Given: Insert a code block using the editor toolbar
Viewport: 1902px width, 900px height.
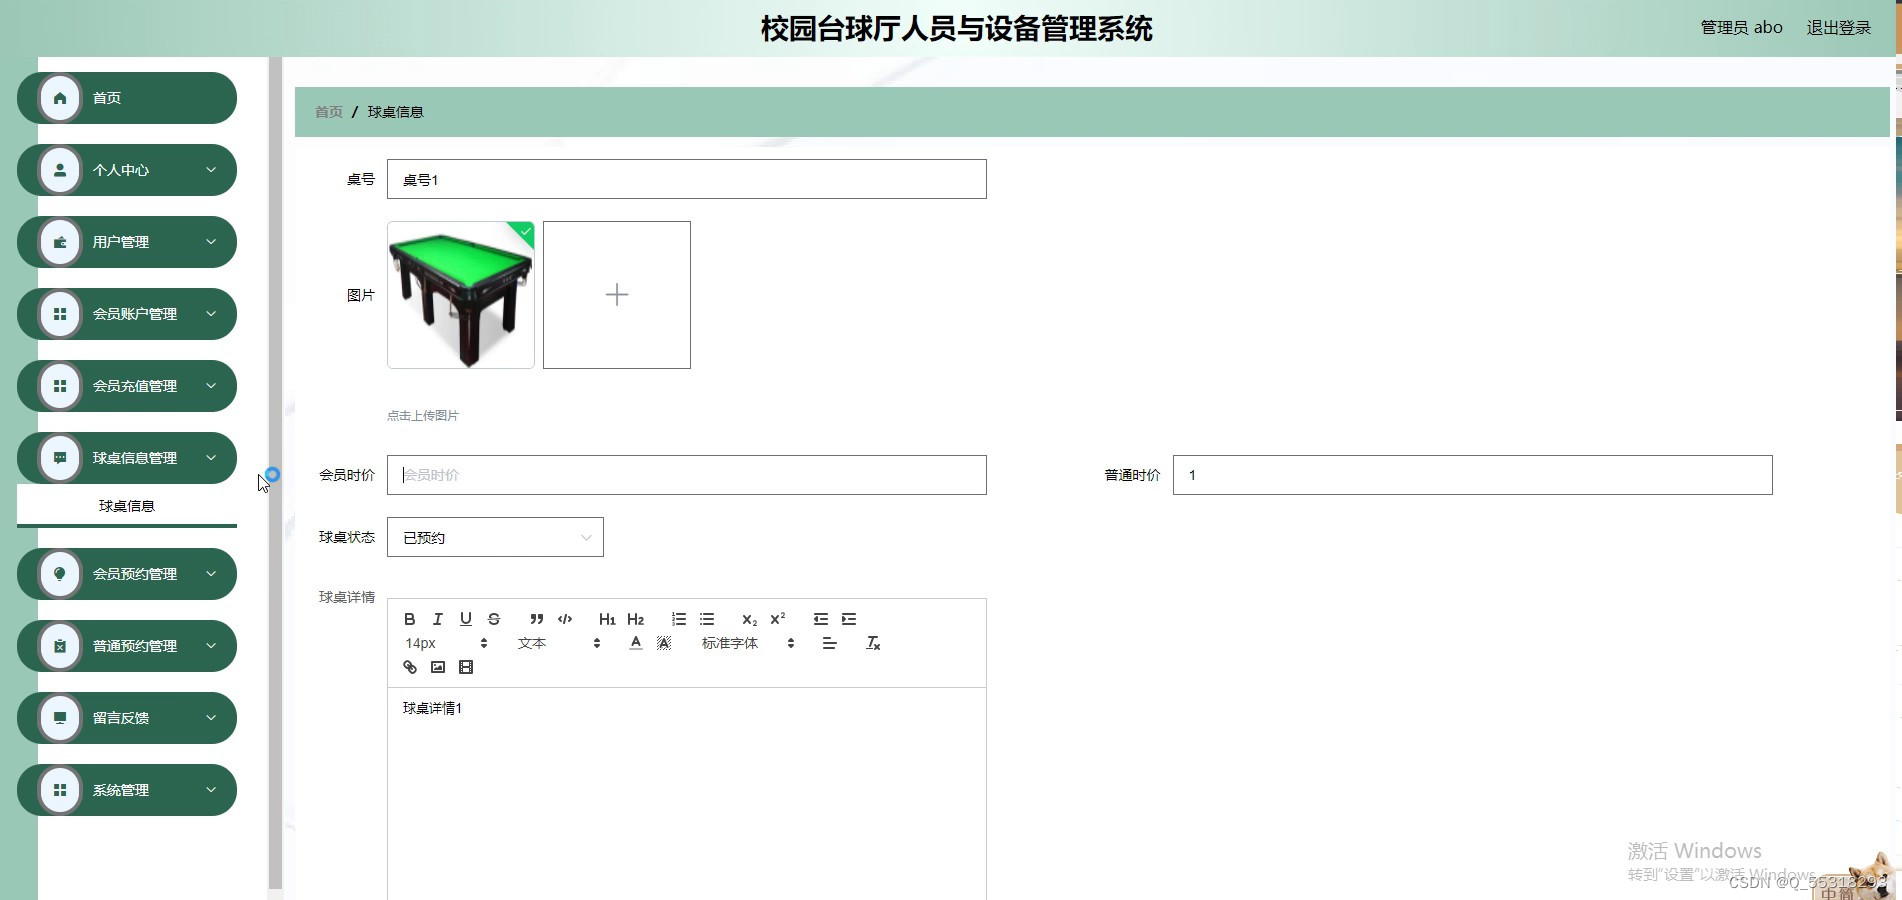Looking at the screenshot, I should (x=564, y=618).
